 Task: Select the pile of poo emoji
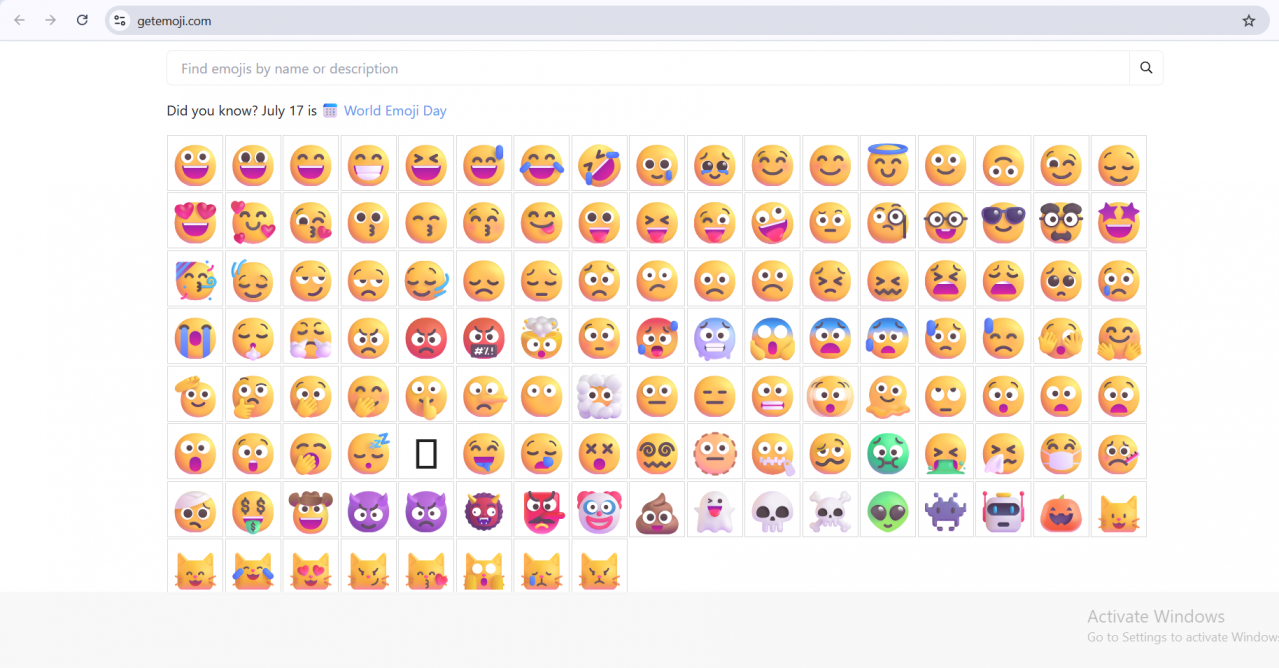coord(657,512)
